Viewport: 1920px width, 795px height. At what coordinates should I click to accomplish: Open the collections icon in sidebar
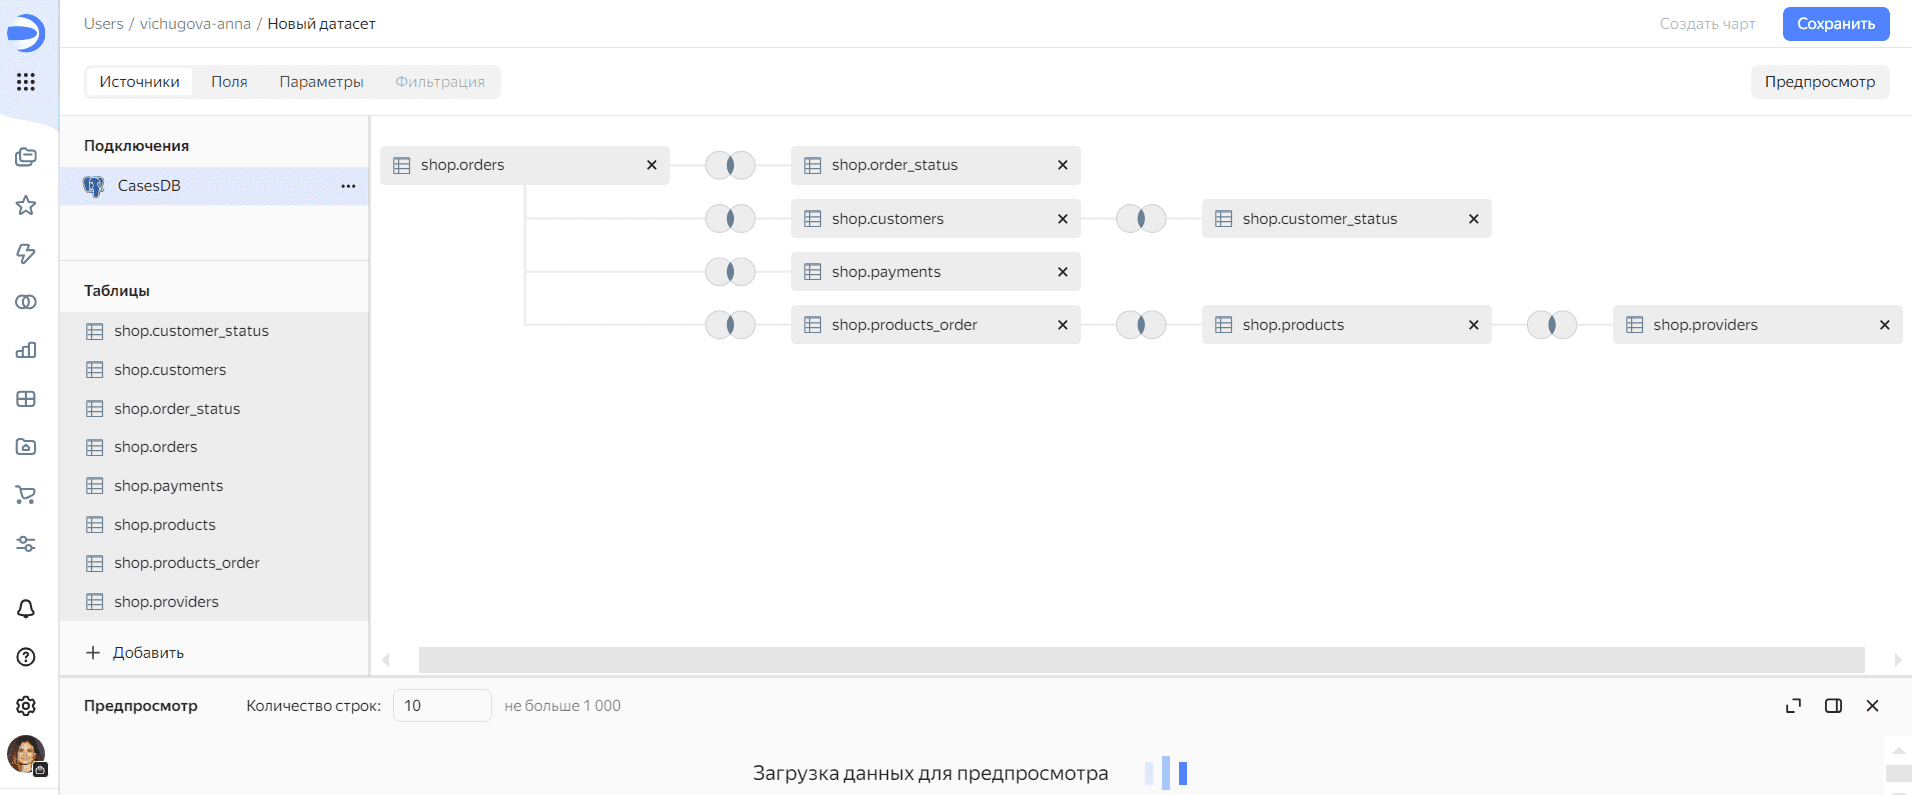pyautogui.click(x=26, y=157)
